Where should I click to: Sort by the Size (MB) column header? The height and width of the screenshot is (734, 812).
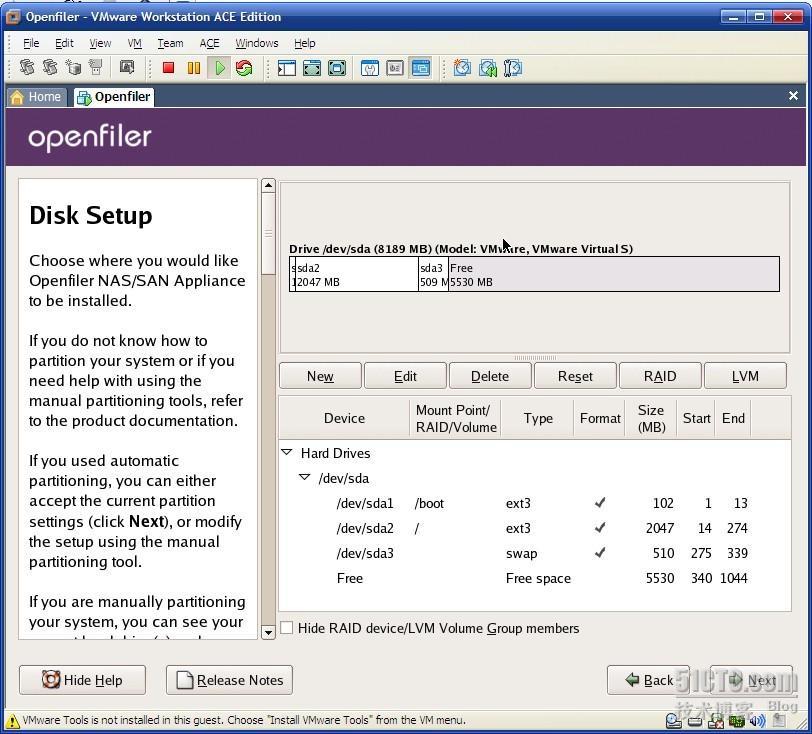coord(651,418)
